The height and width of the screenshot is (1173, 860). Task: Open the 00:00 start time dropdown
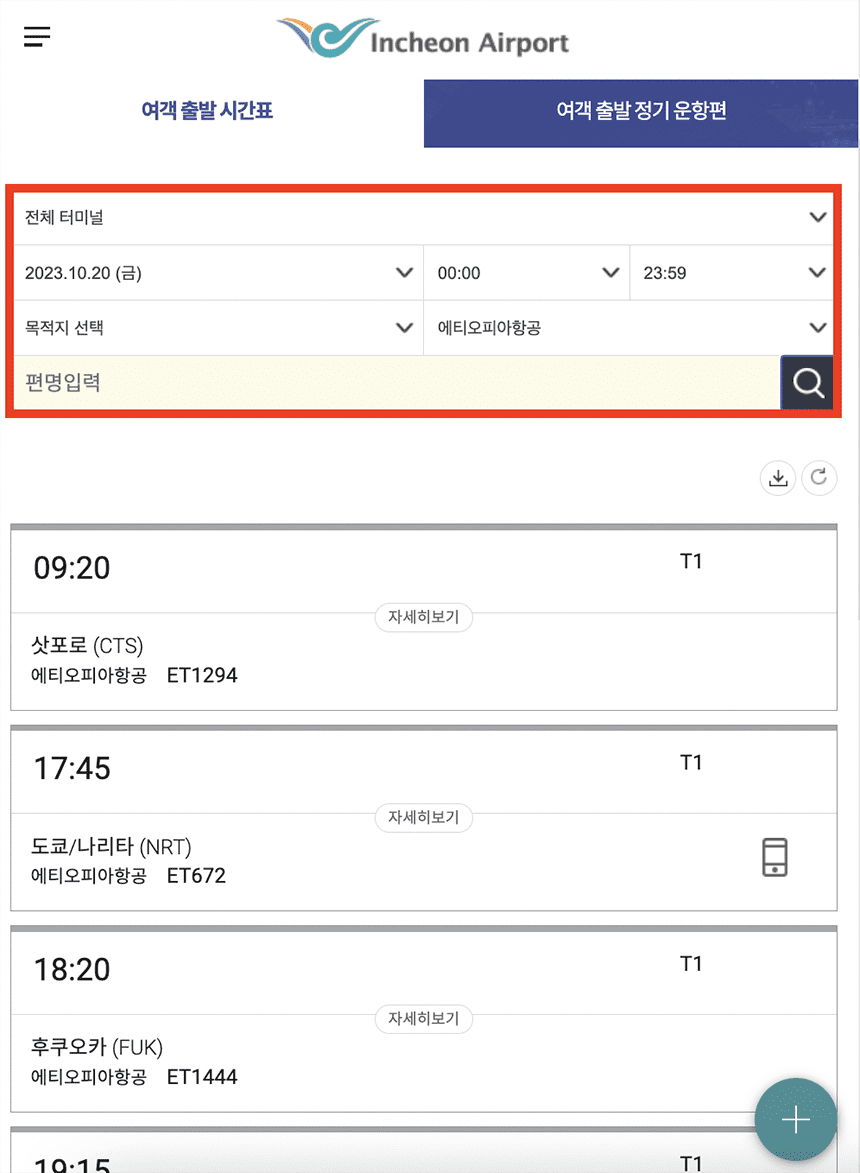(525, 272)
